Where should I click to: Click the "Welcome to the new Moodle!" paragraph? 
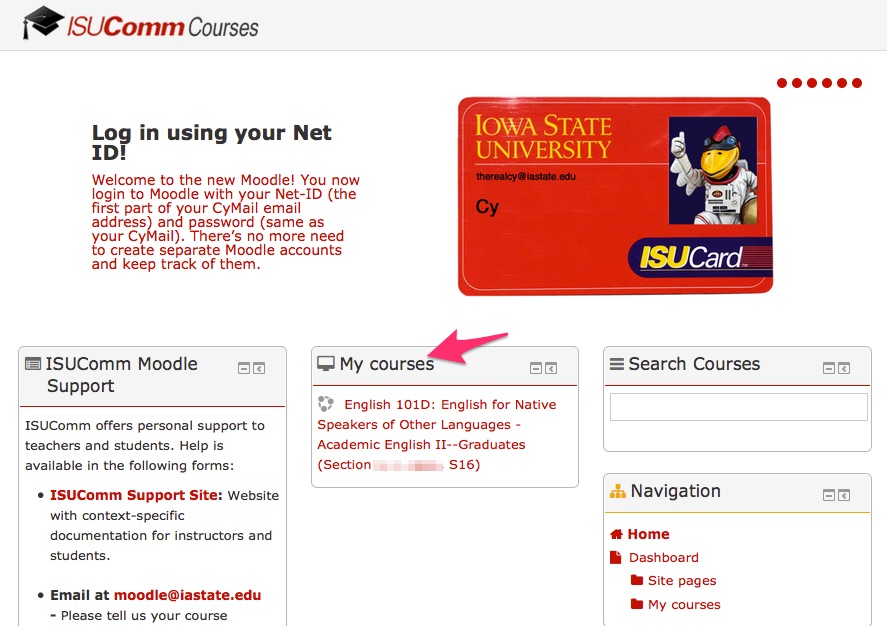(226, 222)
